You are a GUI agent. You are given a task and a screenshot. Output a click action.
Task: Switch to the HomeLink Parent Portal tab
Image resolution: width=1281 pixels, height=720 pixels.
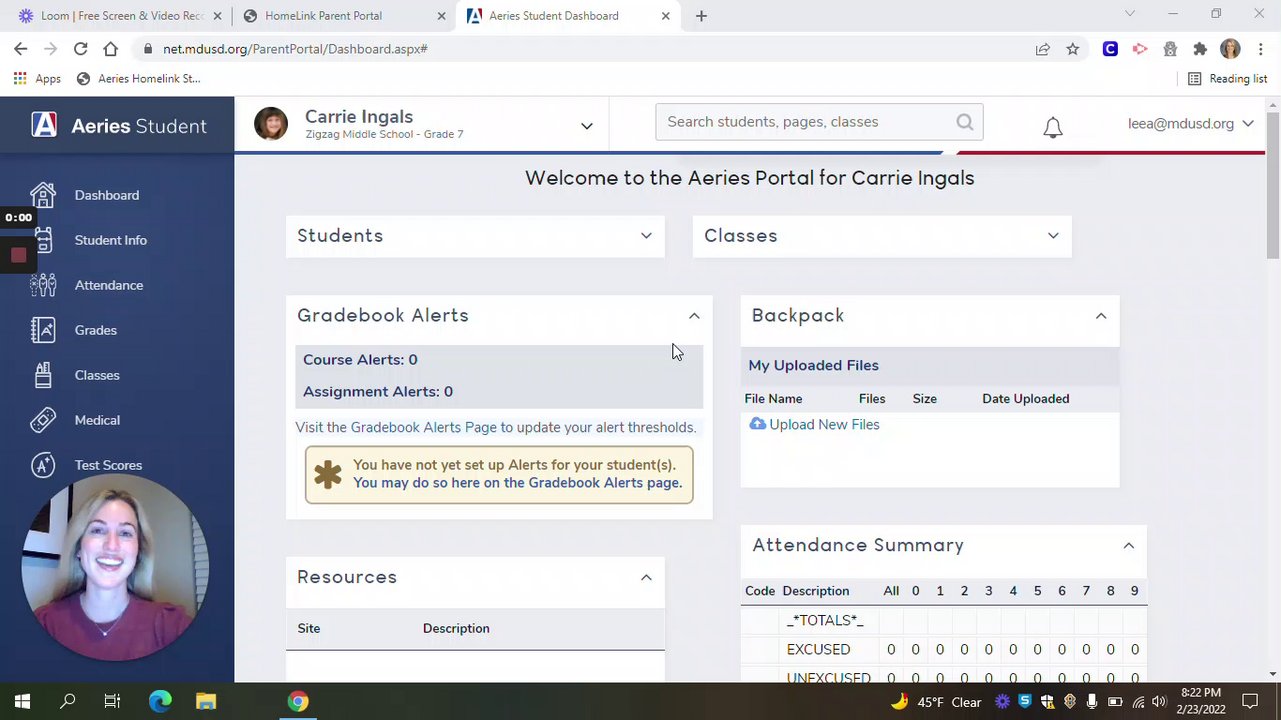click(x=342, y=16)
